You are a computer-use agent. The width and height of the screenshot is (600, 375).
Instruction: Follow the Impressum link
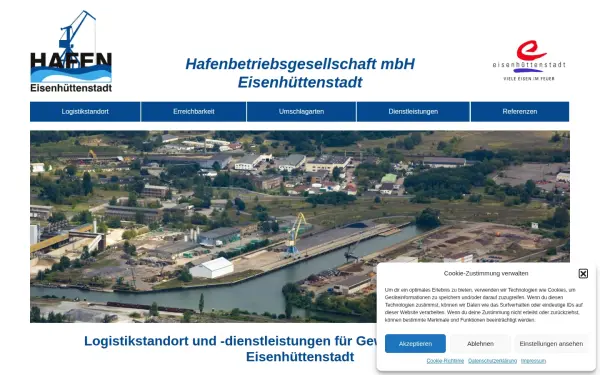tap(533, 361)
